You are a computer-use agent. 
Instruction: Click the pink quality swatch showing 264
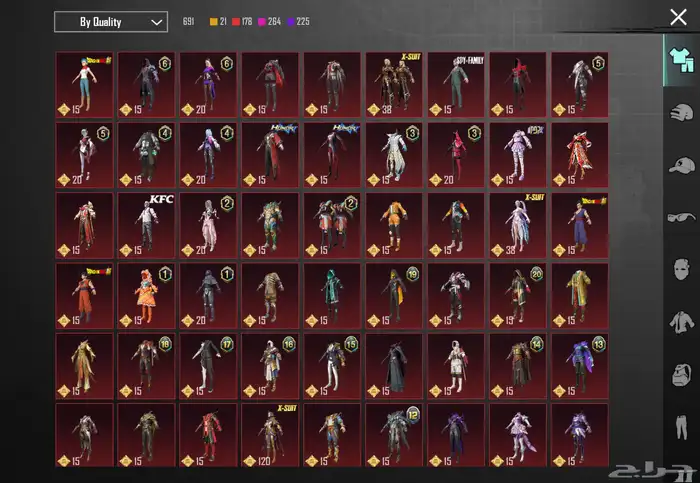pyautogui.click(x=261, y=21)
